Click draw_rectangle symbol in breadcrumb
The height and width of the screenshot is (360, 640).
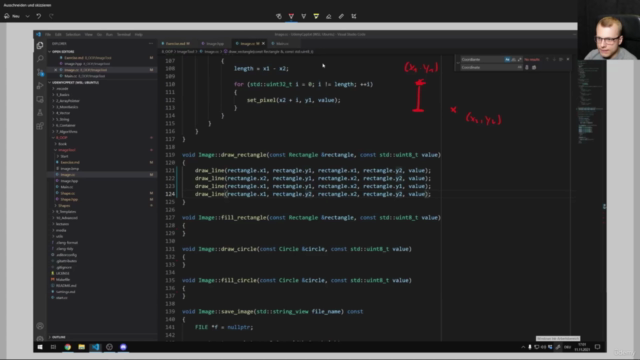coord(268,52)
